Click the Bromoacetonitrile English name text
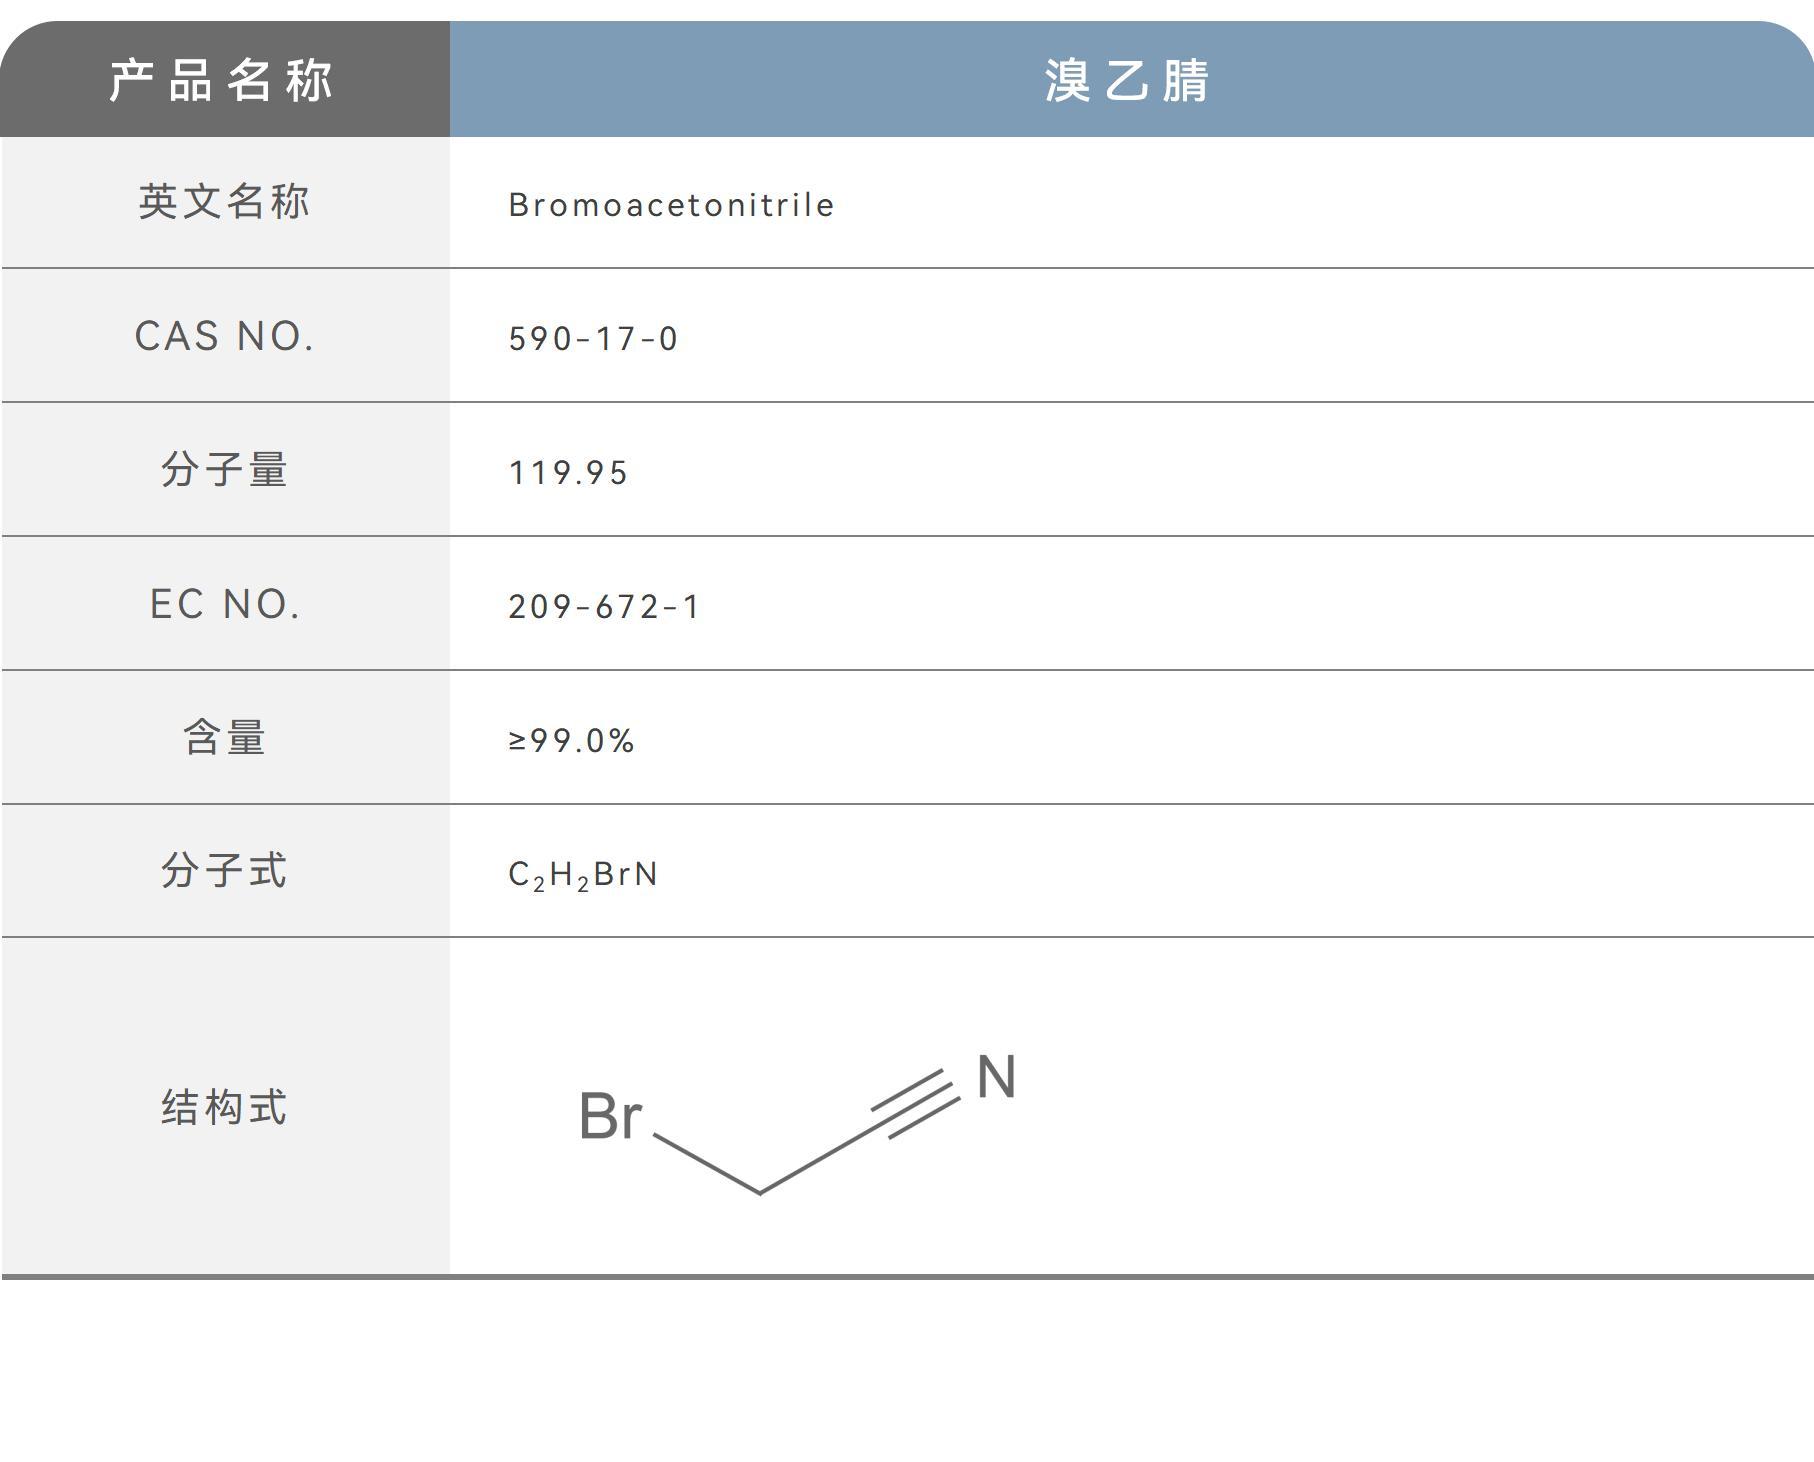This screenshot has height=1462, width=1814. [x=671, y=205]
